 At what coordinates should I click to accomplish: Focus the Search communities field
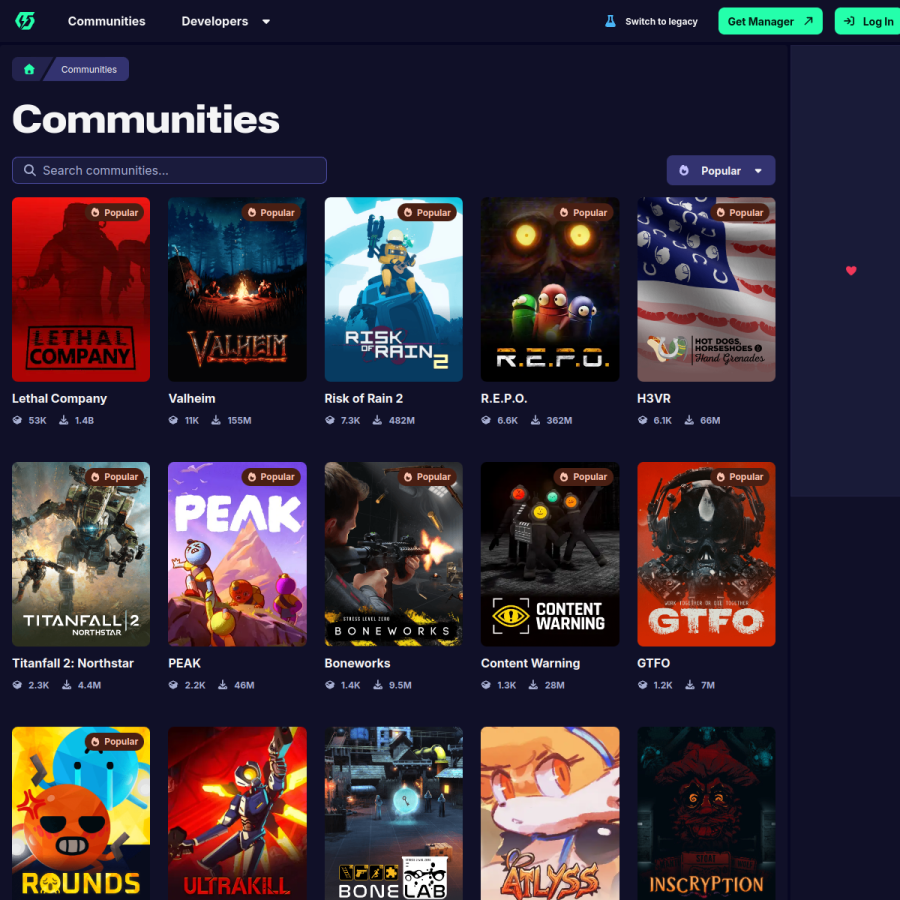[x=169, y=170]
